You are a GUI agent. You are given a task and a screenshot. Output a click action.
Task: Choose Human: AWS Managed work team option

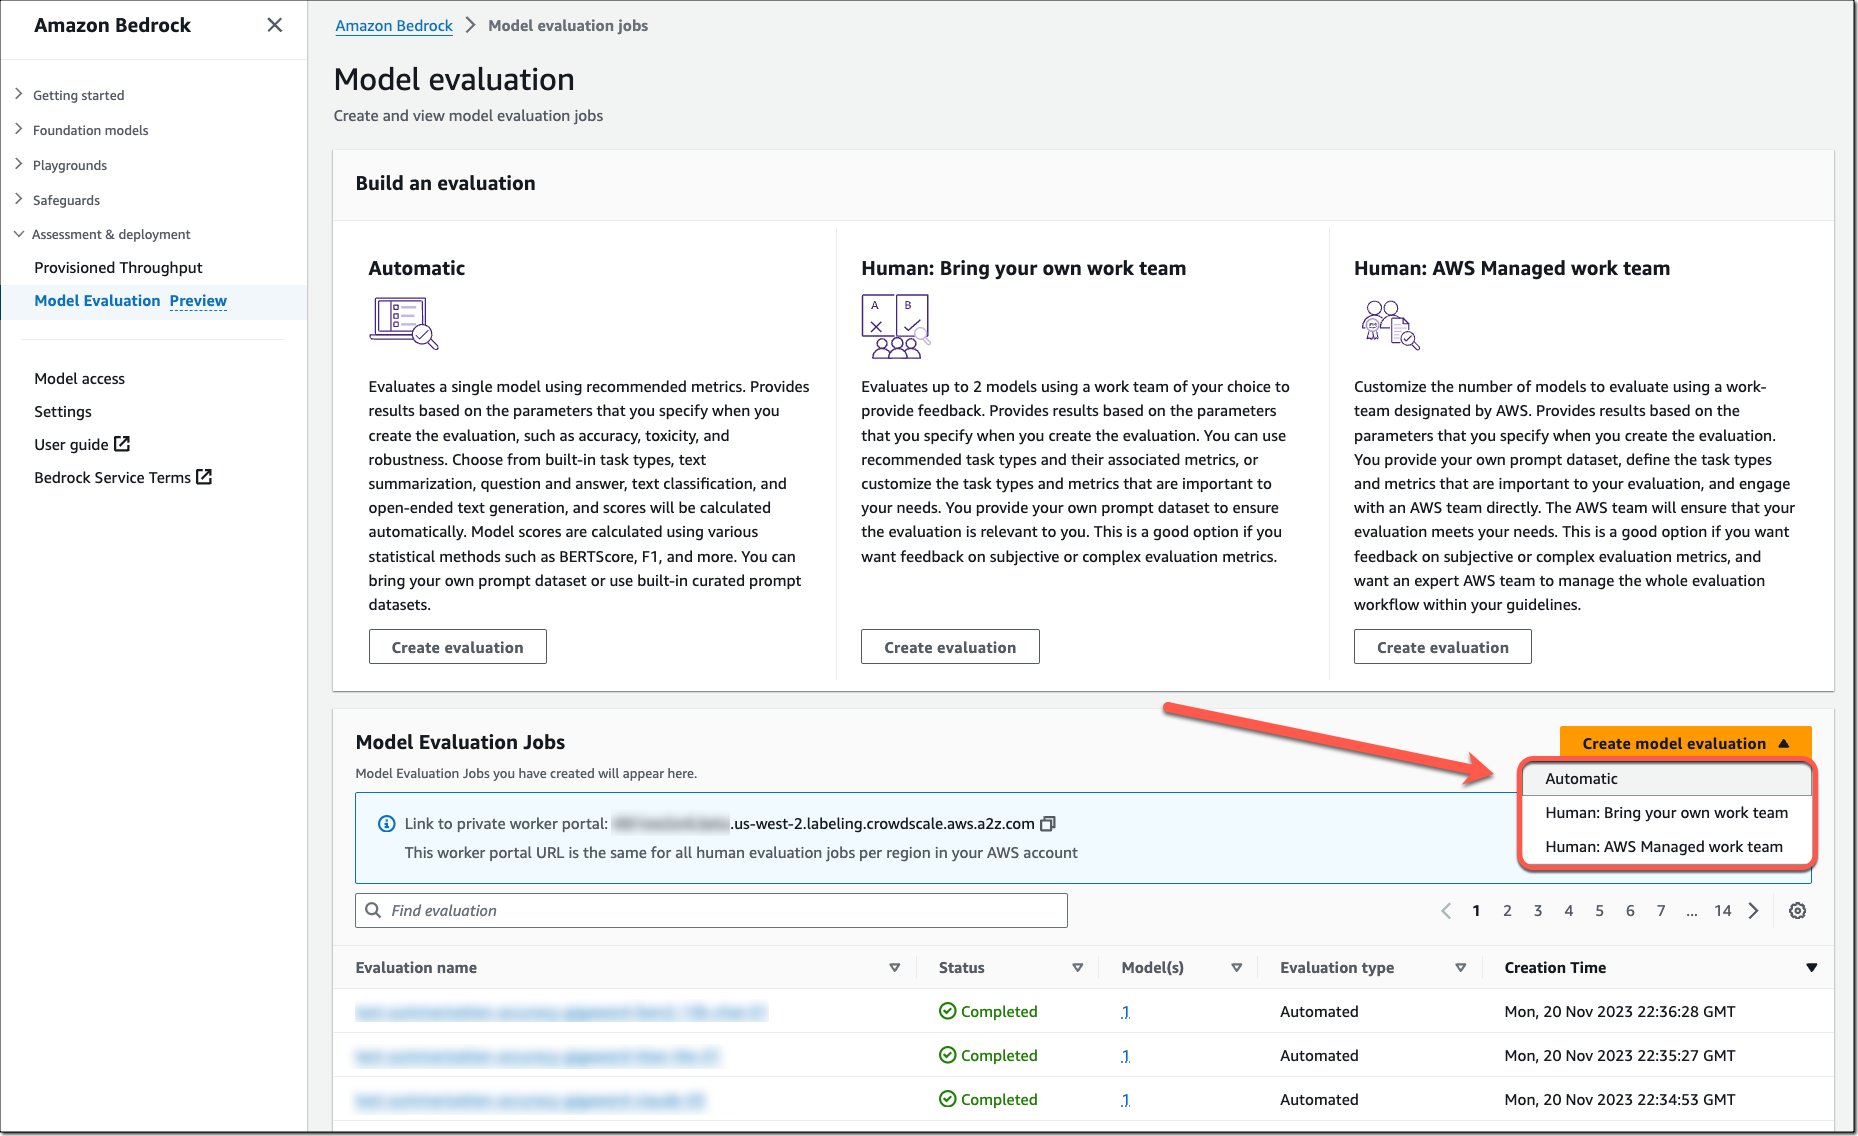click(1666, 847)
